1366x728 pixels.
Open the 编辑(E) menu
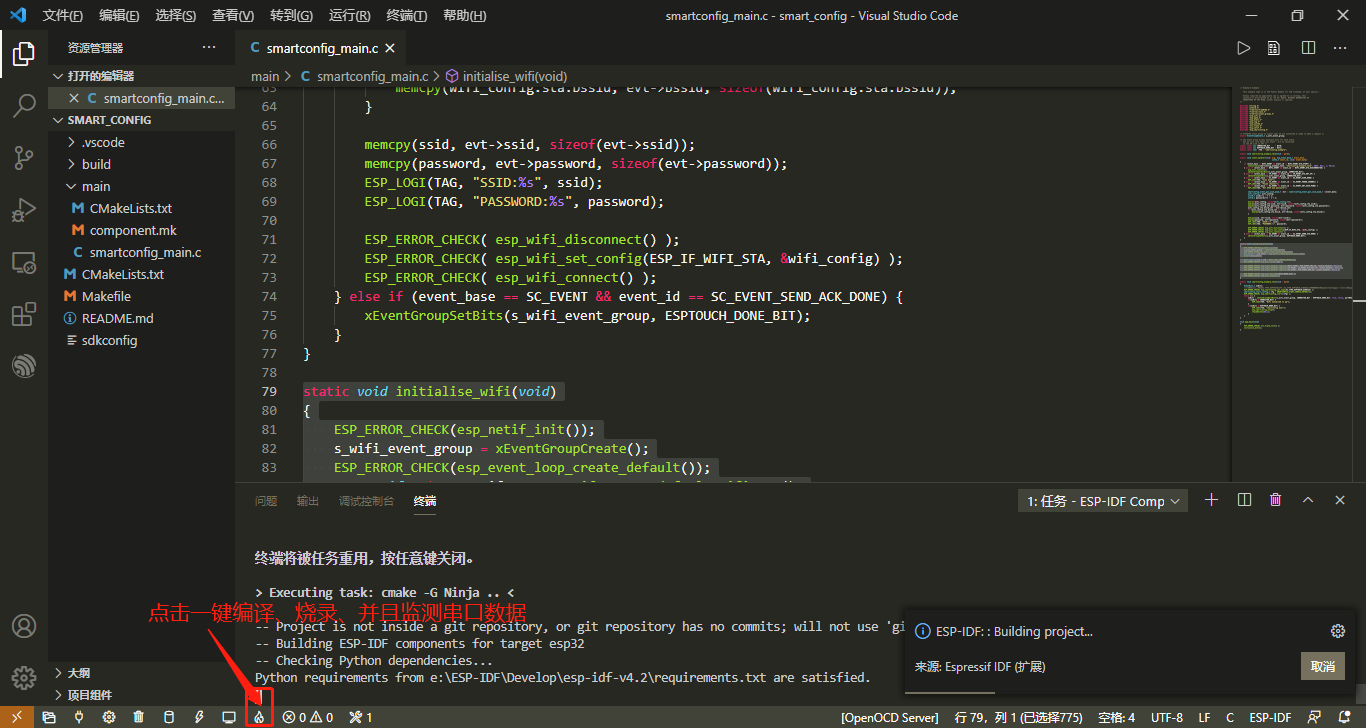point(120,16)
